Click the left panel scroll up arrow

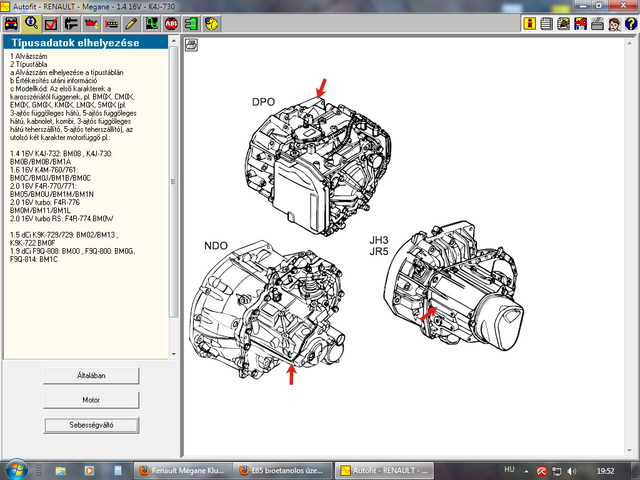click(x=173, y=40)
